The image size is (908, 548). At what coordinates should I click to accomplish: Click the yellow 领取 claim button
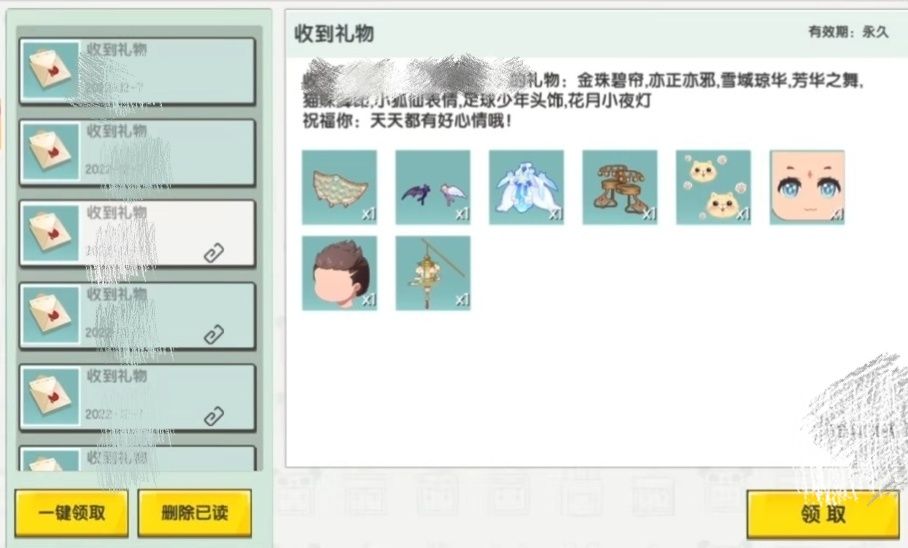point(823,514)
